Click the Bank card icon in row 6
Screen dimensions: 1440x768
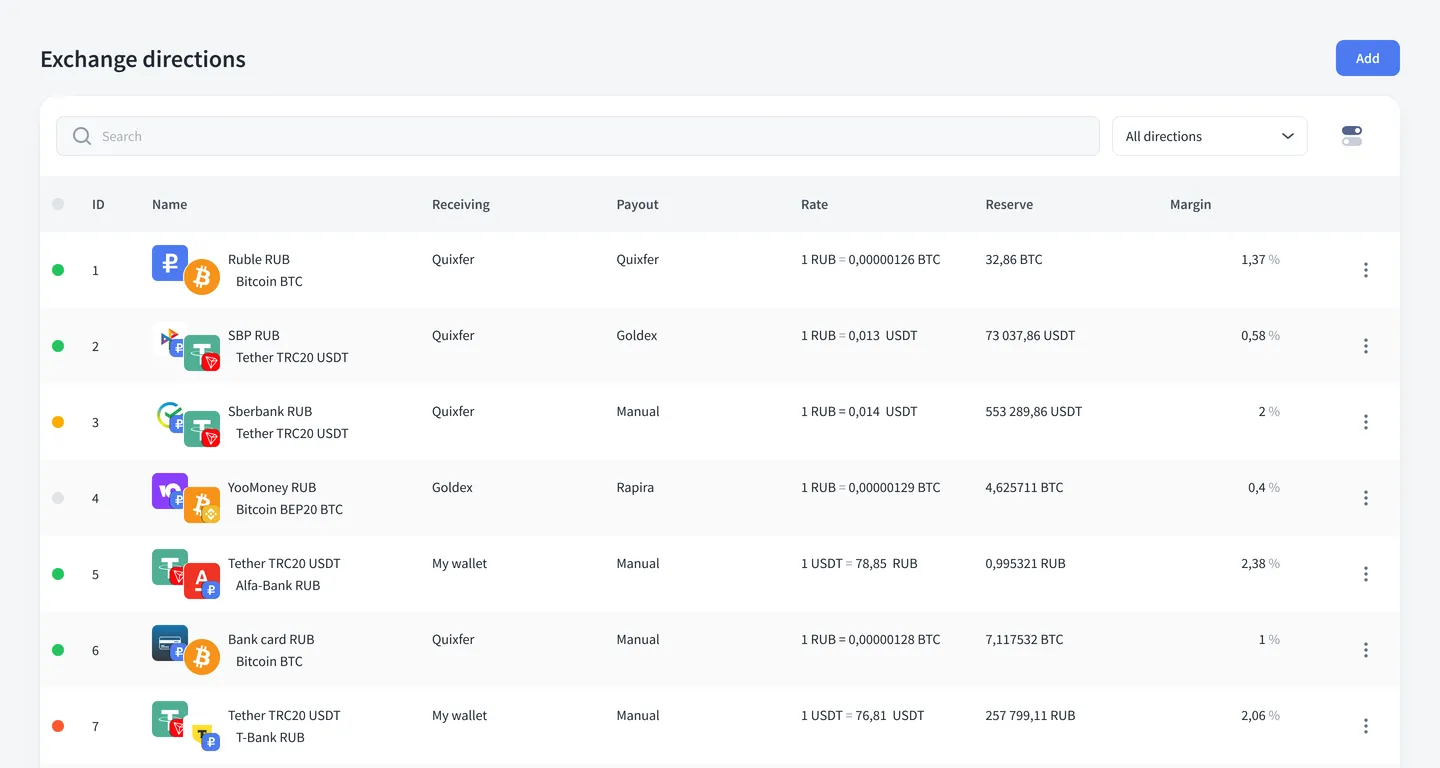[169, 643]
